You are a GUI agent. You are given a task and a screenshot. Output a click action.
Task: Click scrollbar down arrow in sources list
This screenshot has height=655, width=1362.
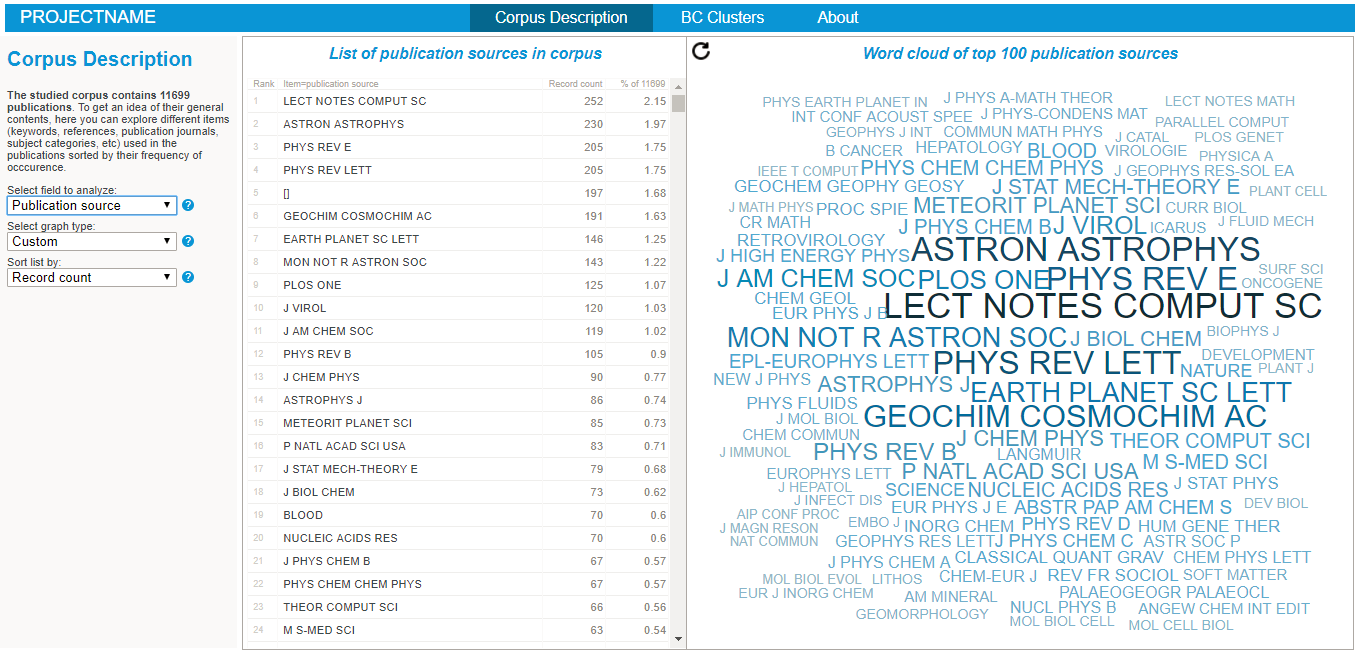click(x=679, y=639)
